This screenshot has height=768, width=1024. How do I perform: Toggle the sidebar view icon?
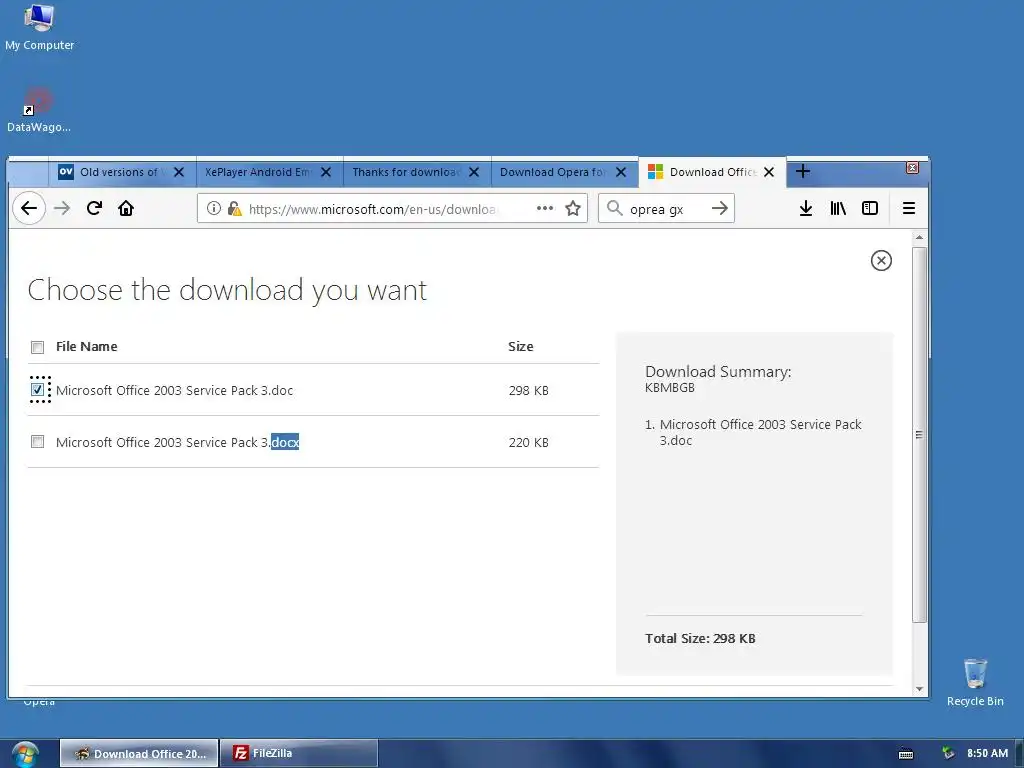coord(870,208)
